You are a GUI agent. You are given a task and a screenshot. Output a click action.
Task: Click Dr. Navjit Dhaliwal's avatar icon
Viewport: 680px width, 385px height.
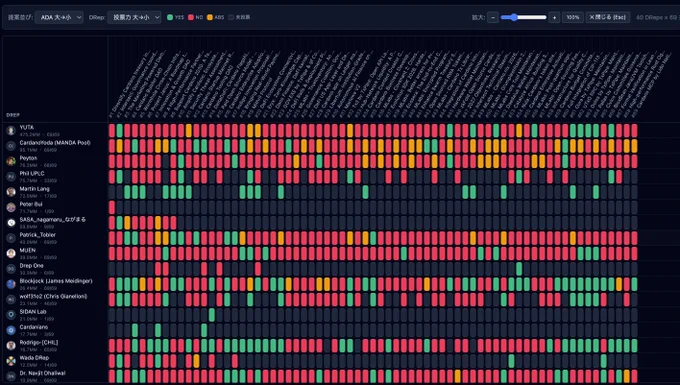(x=11, y=376)
